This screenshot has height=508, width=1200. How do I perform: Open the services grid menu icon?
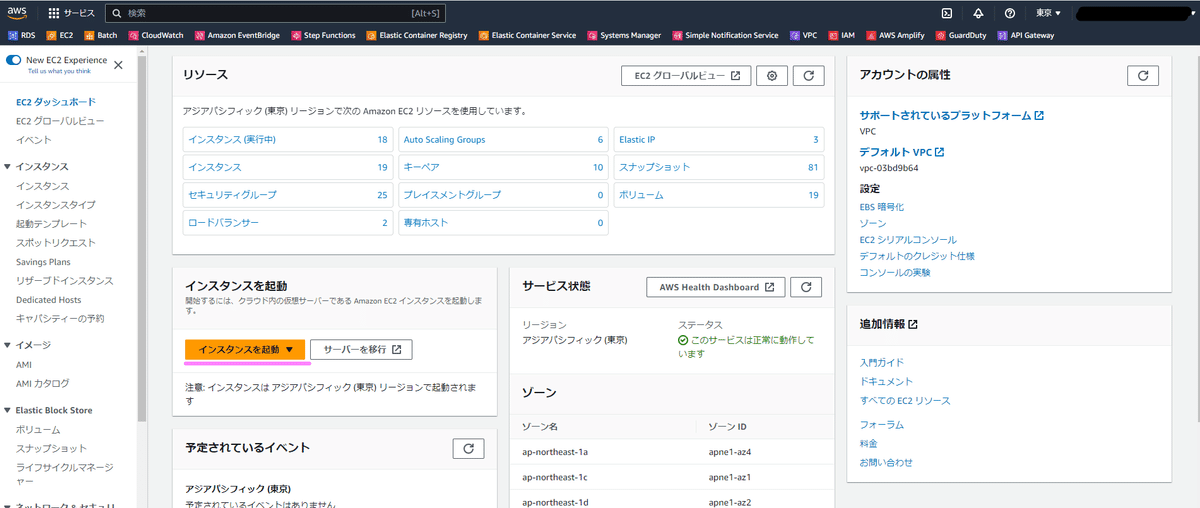(x=55, y=13)
